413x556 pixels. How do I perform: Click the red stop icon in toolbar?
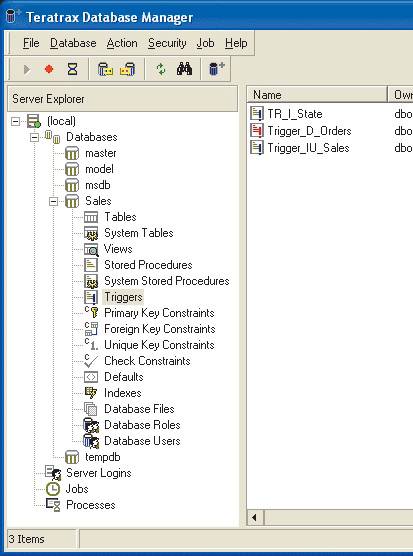pyautogui.click(x=49, y=69)
